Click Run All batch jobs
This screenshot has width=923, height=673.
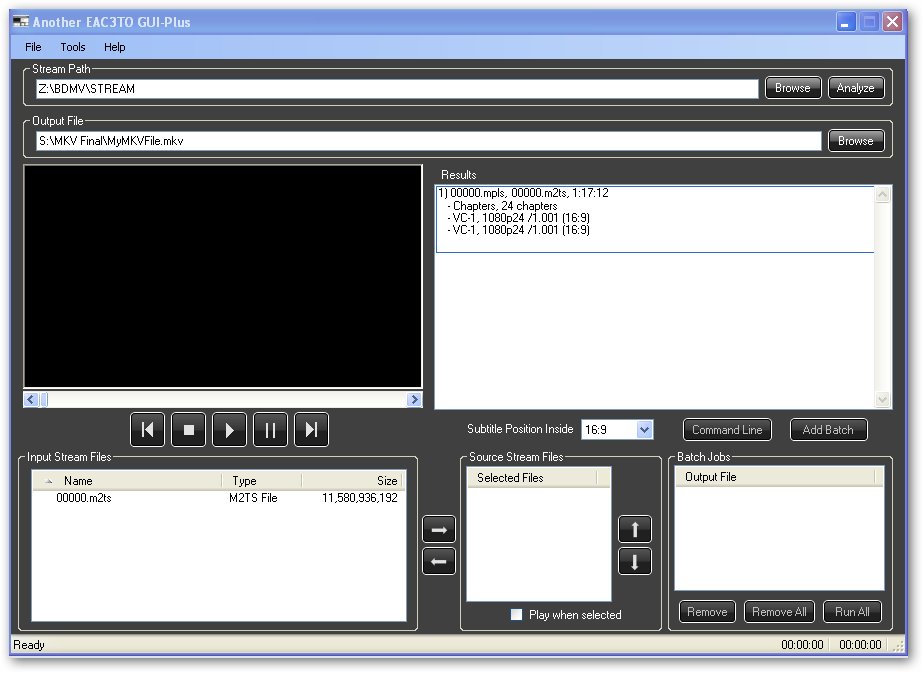(x=852, y=612)
